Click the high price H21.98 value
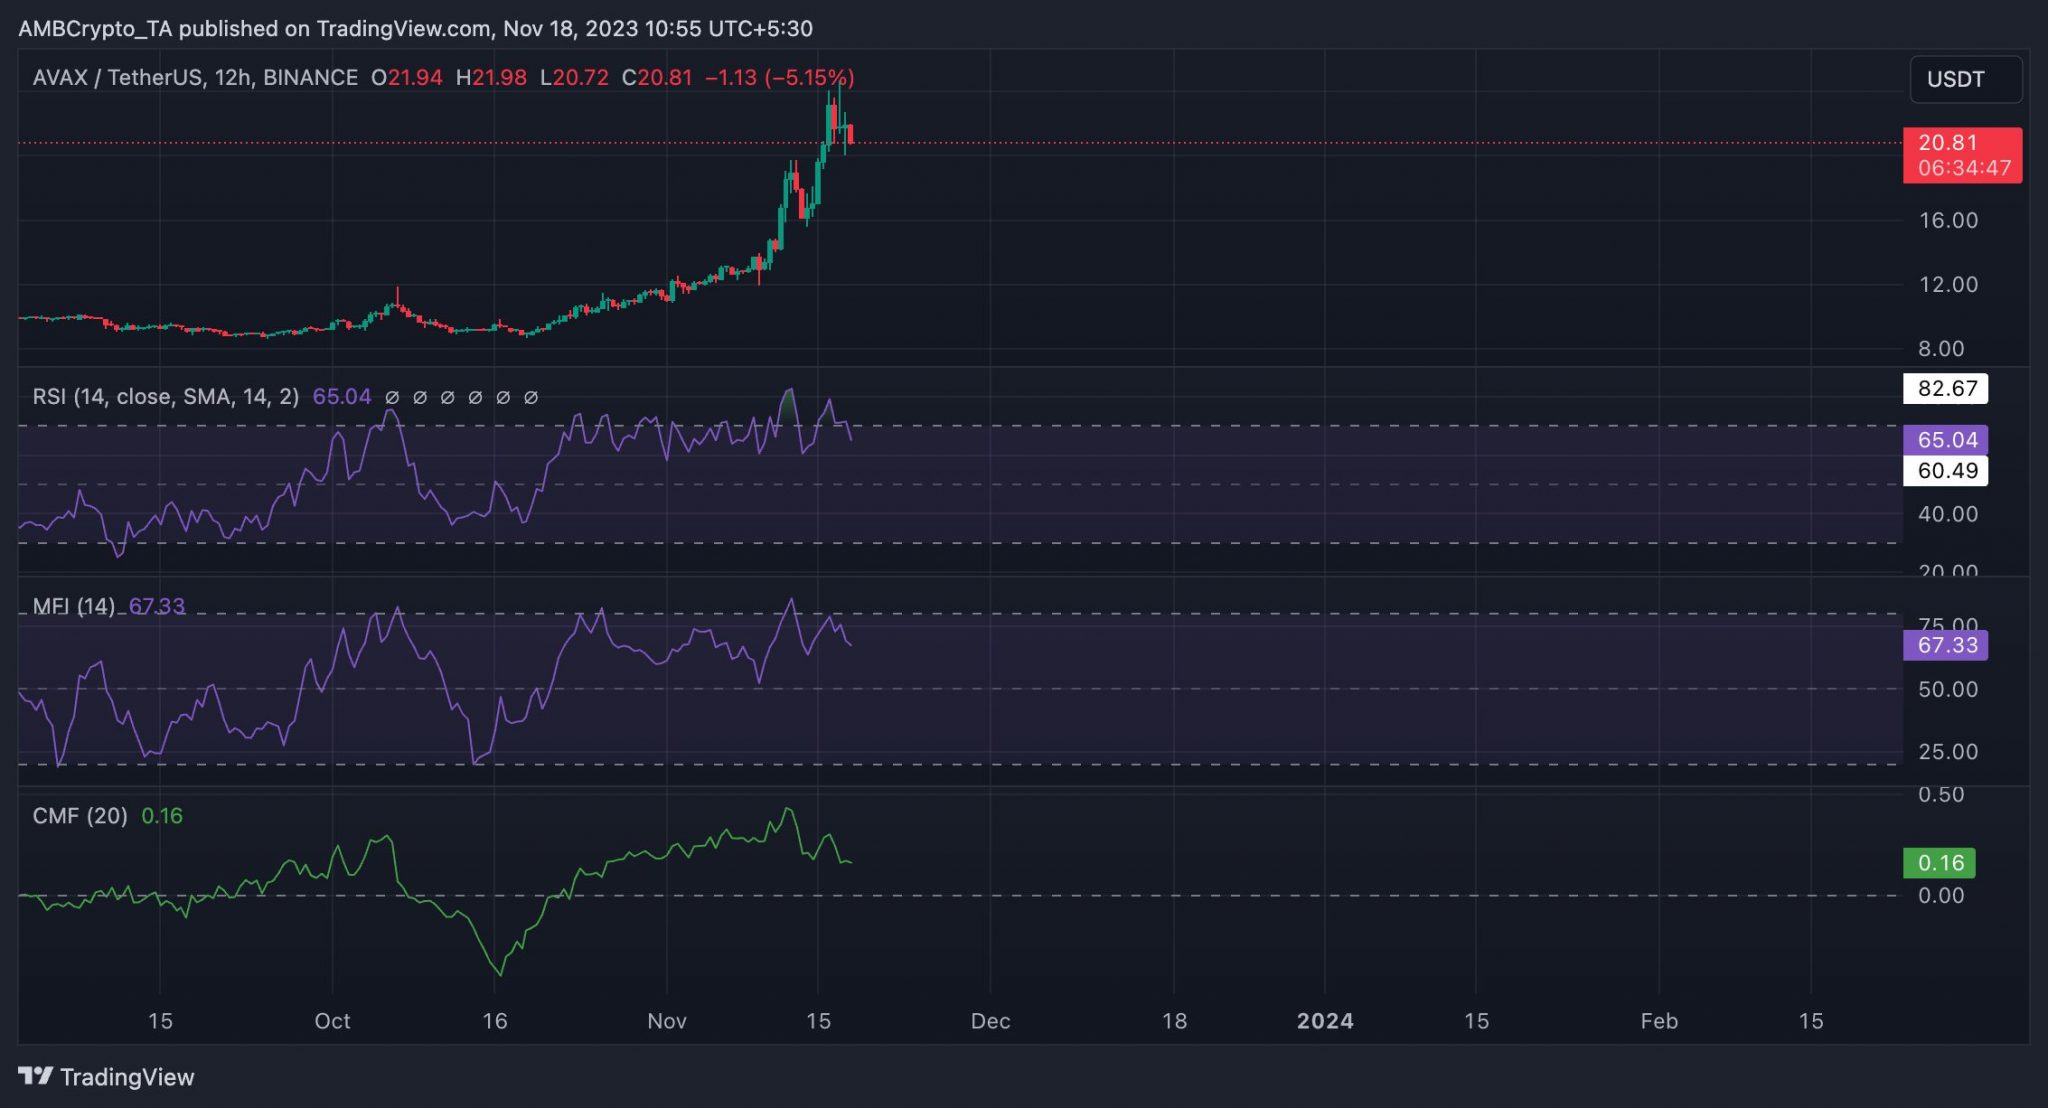Screen dimensions: 2048x1108 [x=491, y=77]
